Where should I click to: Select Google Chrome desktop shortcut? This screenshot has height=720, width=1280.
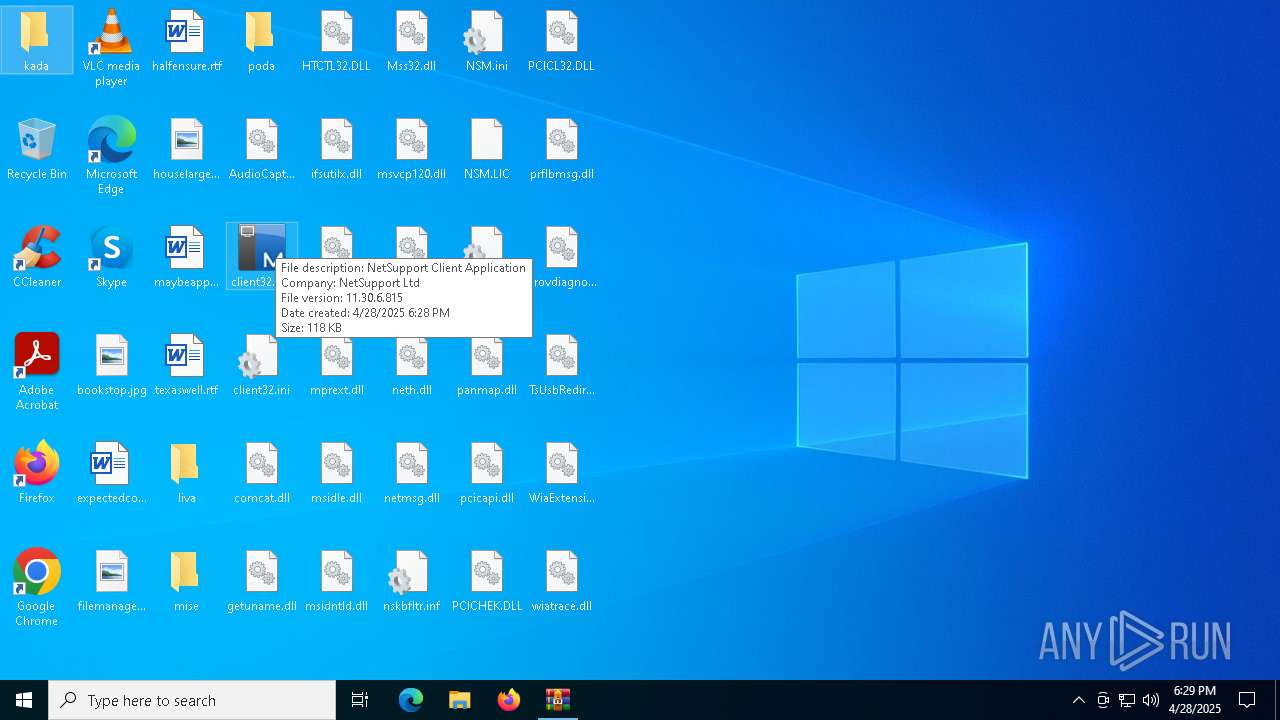(x=36, y=588)
